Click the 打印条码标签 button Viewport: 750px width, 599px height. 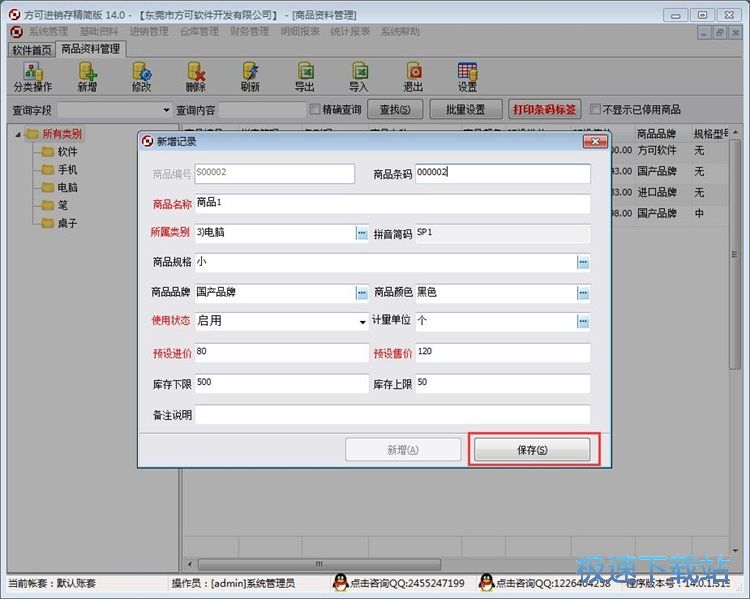[x=545, y=110]
